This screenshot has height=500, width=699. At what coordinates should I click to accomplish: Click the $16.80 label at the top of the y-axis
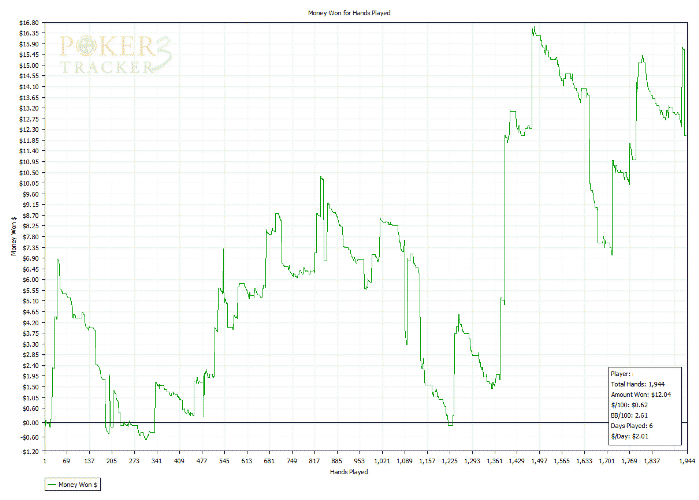pyautogui.click(x=29, y=22)
